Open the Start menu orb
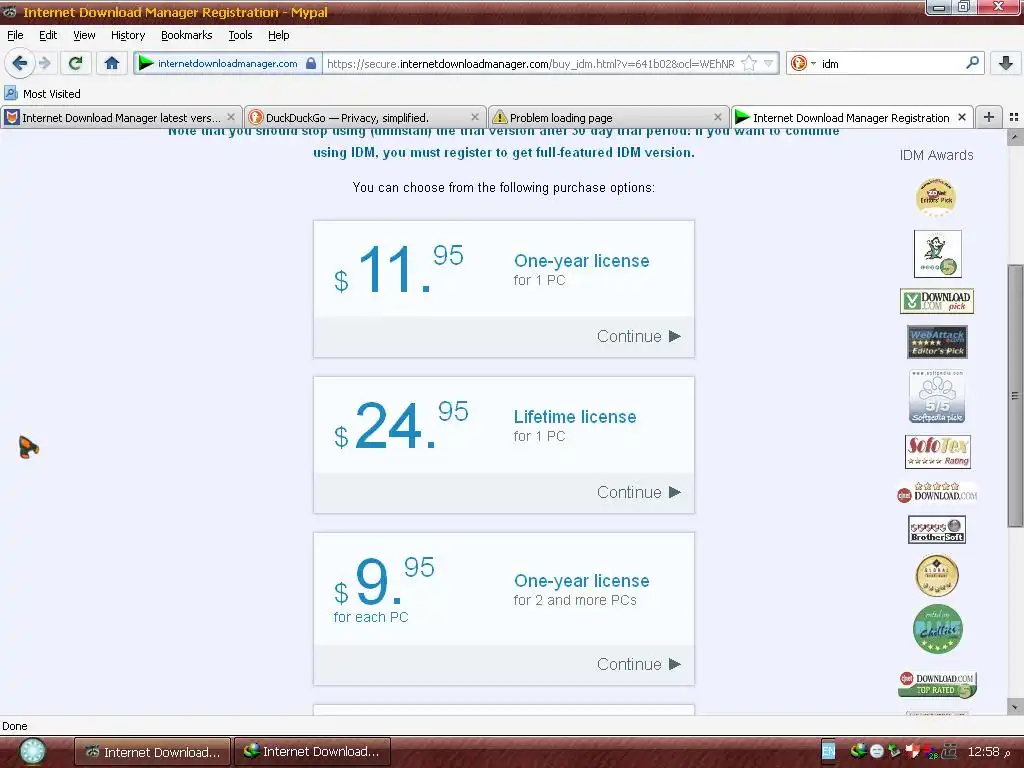The image size is (1024, 768). click(x=32, y=752)
